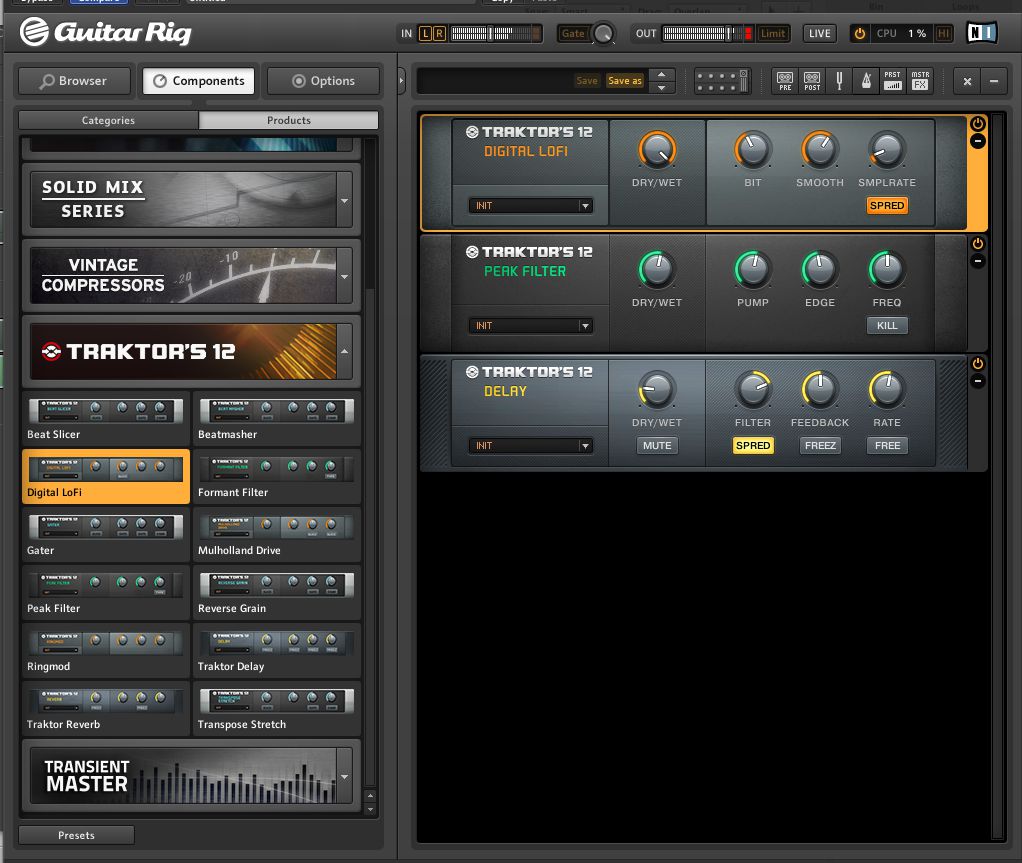The height and width of the screenshot is (863, 1022).
Task: Clear the rack with the X icon
Action: 967,81
